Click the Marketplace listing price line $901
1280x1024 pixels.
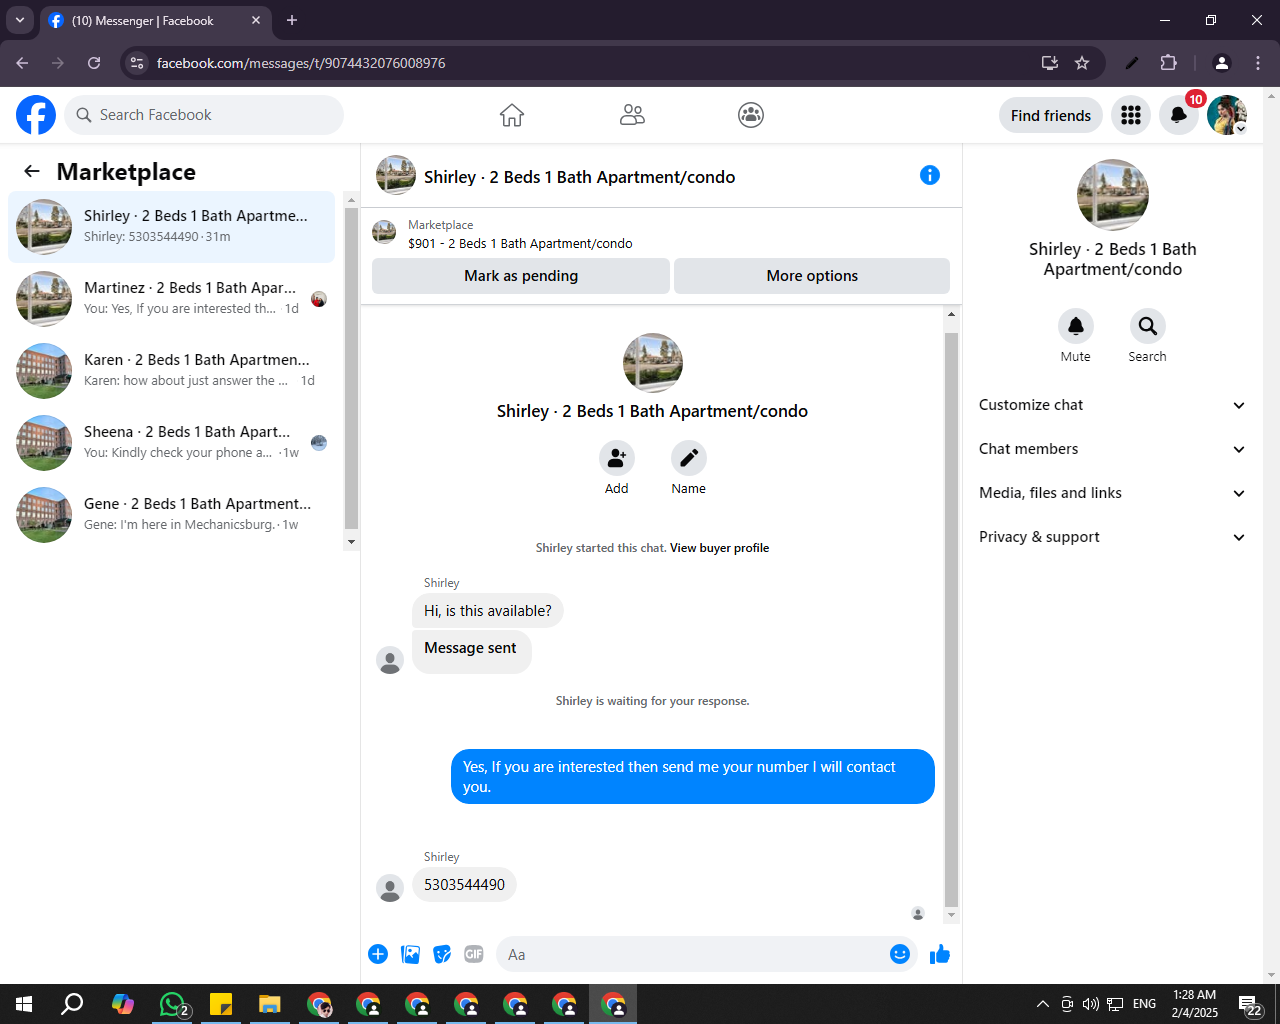click(x=520, y=243)
